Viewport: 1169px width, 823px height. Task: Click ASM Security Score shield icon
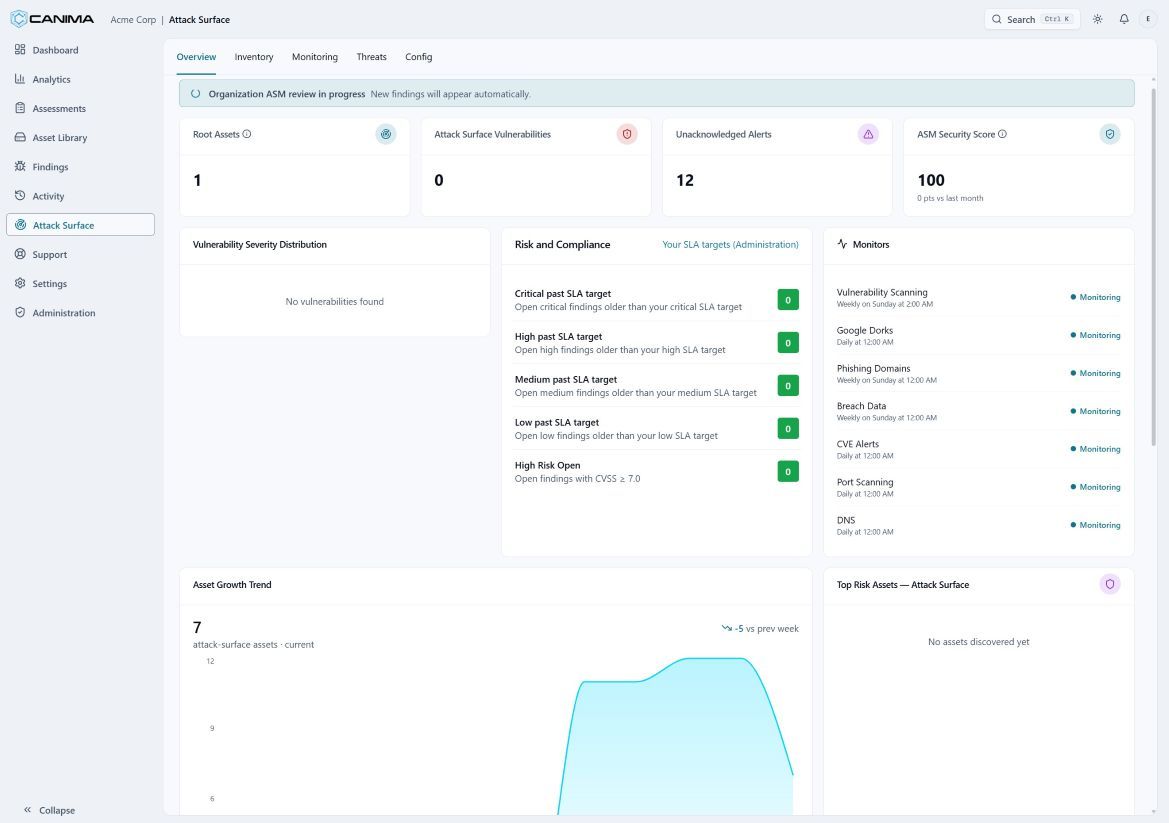tap(1110, 134)
